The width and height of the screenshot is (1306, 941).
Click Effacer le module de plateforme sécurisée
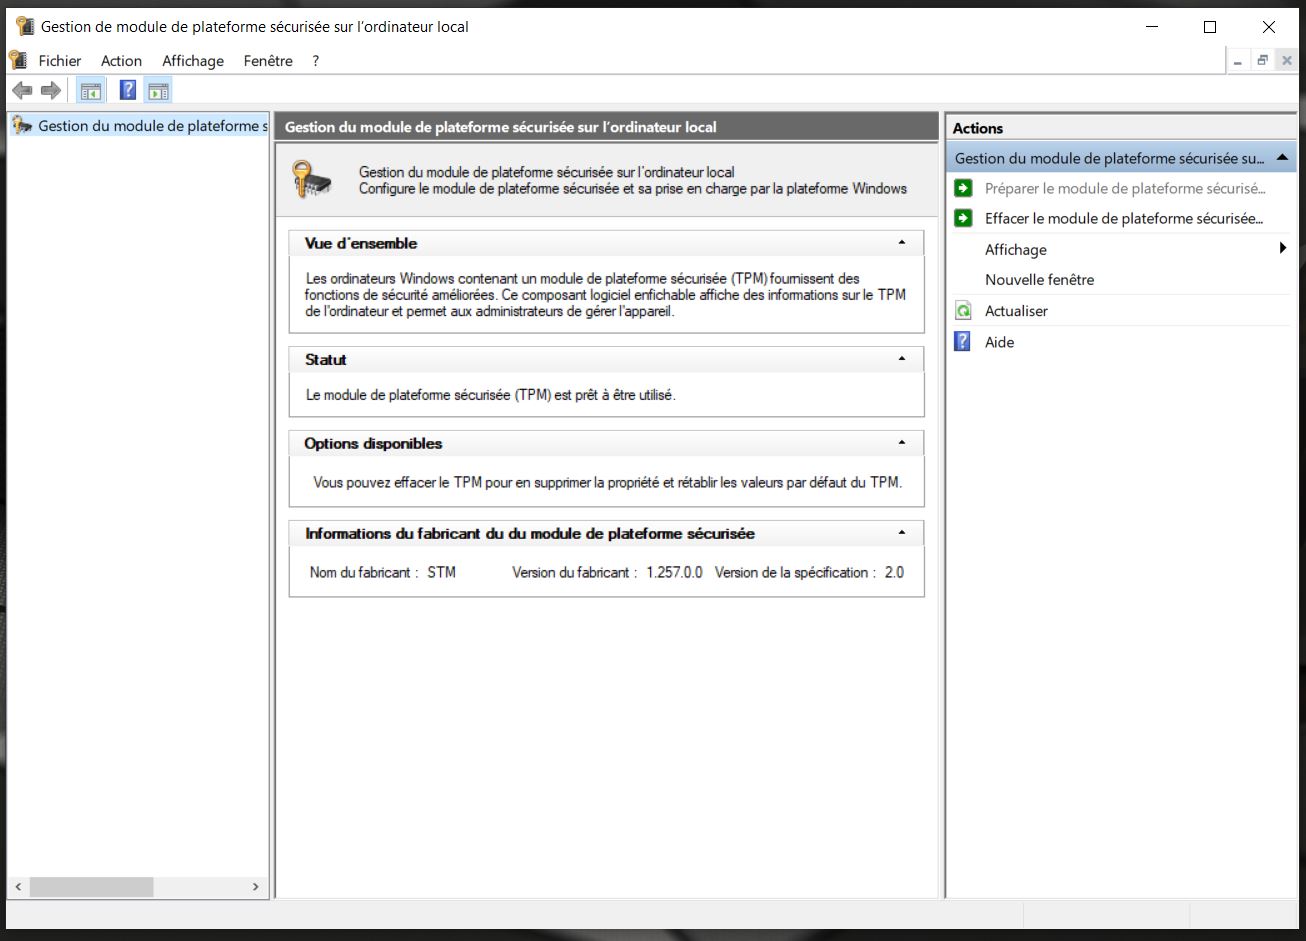[x=1123, y=218]
